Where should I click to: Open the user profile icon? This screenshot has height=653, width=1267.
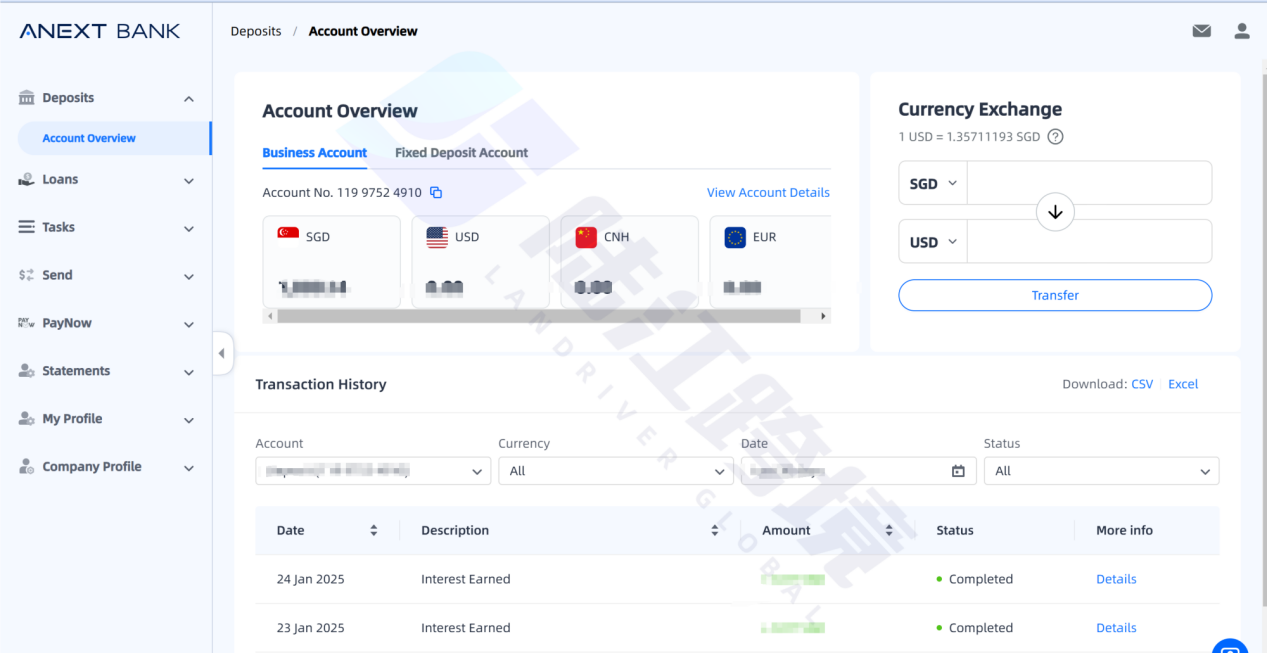pyautogui.click(x=1241, y=31)
